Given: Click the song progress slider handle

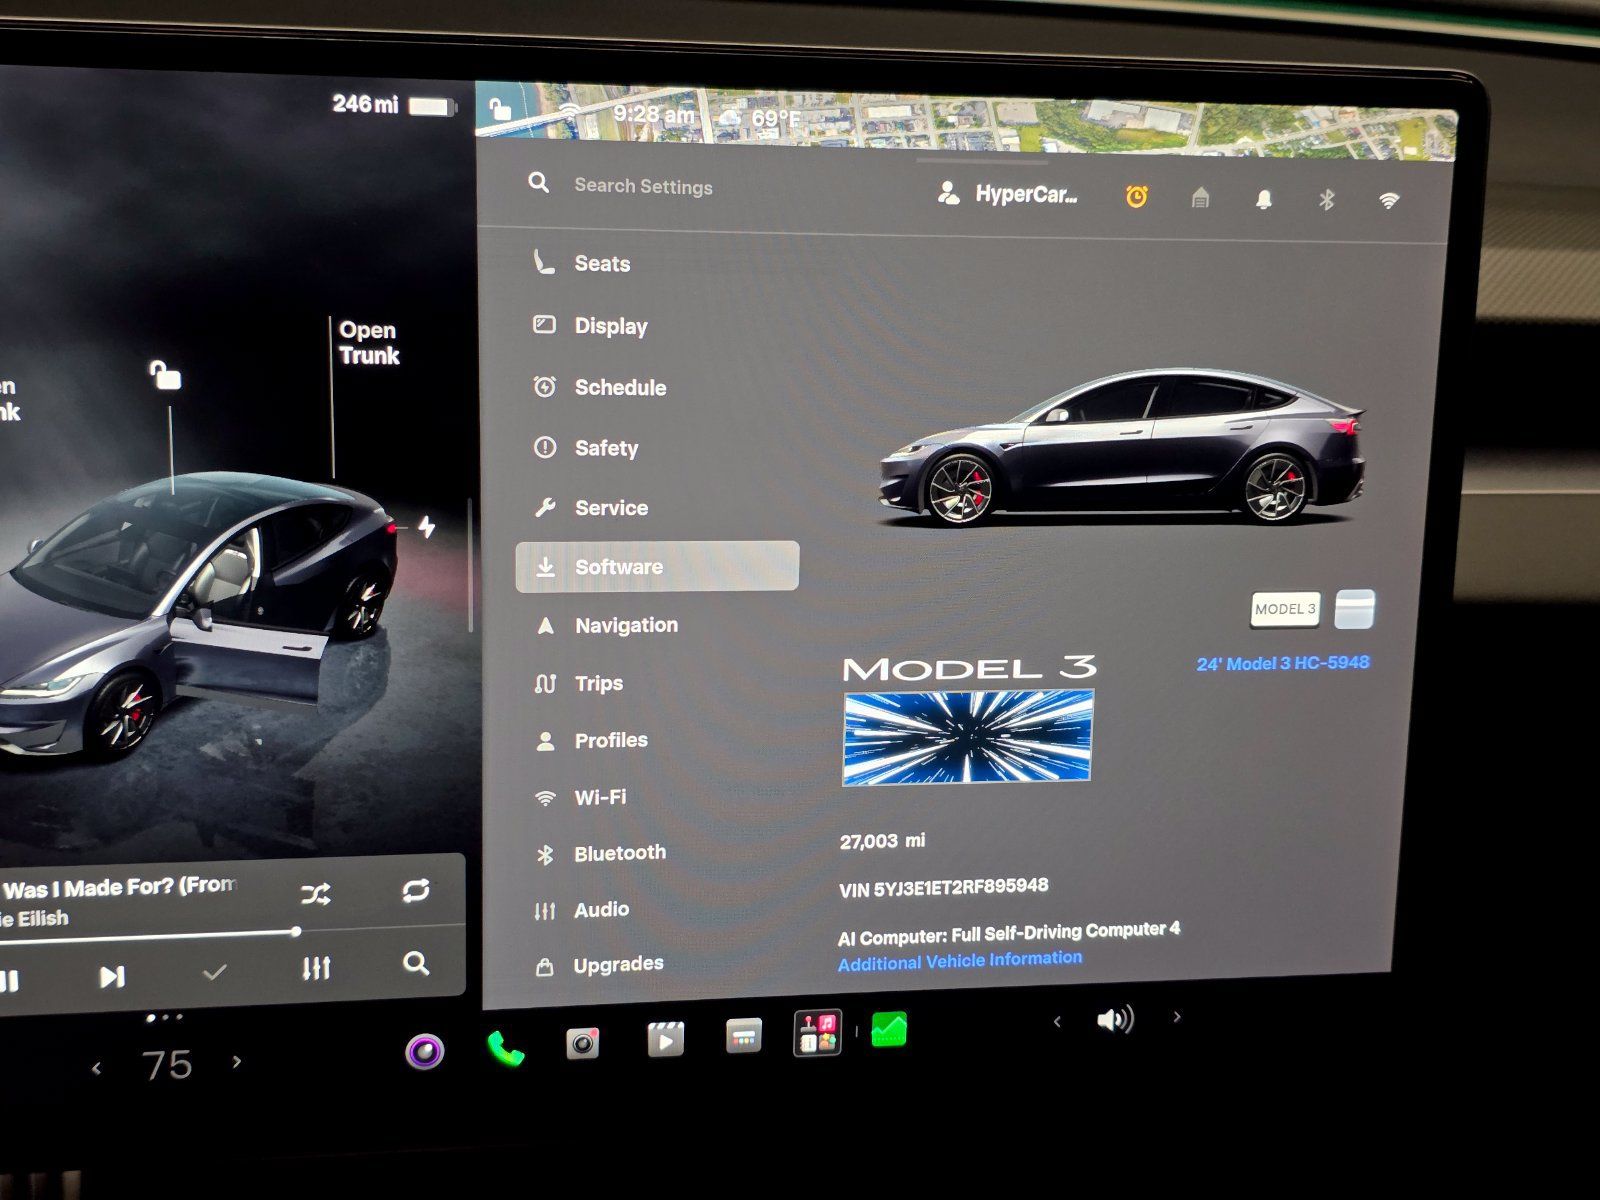Looking at the screenshot, I should (x=296, y=931).
